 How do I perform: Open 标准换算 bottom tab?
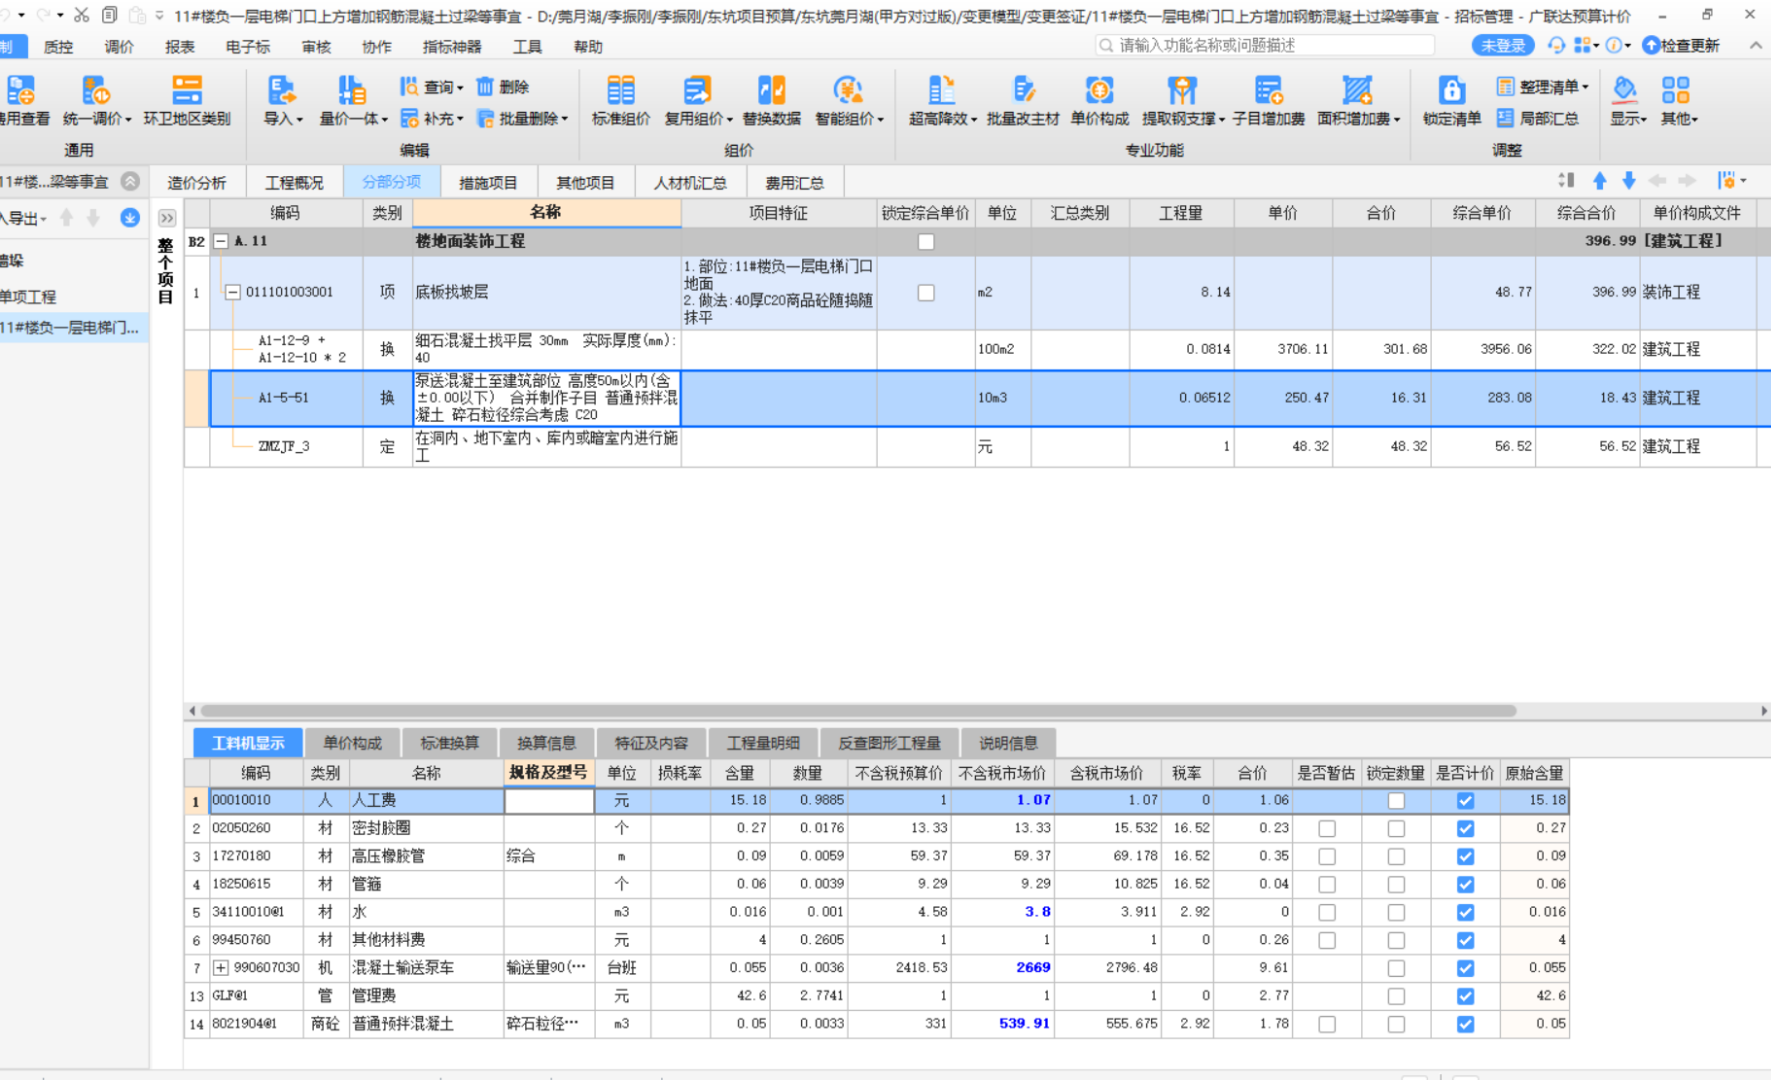pos(449,743)
